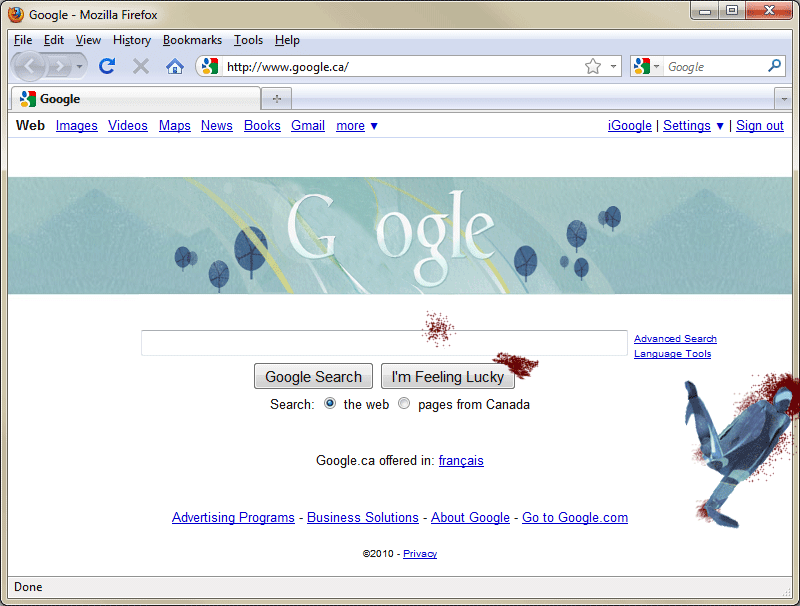This screenshot has height=606, width=800.
Task: Expand the "more" Google services dropdown
Action: pyautogui.click(x=357, y=125)
